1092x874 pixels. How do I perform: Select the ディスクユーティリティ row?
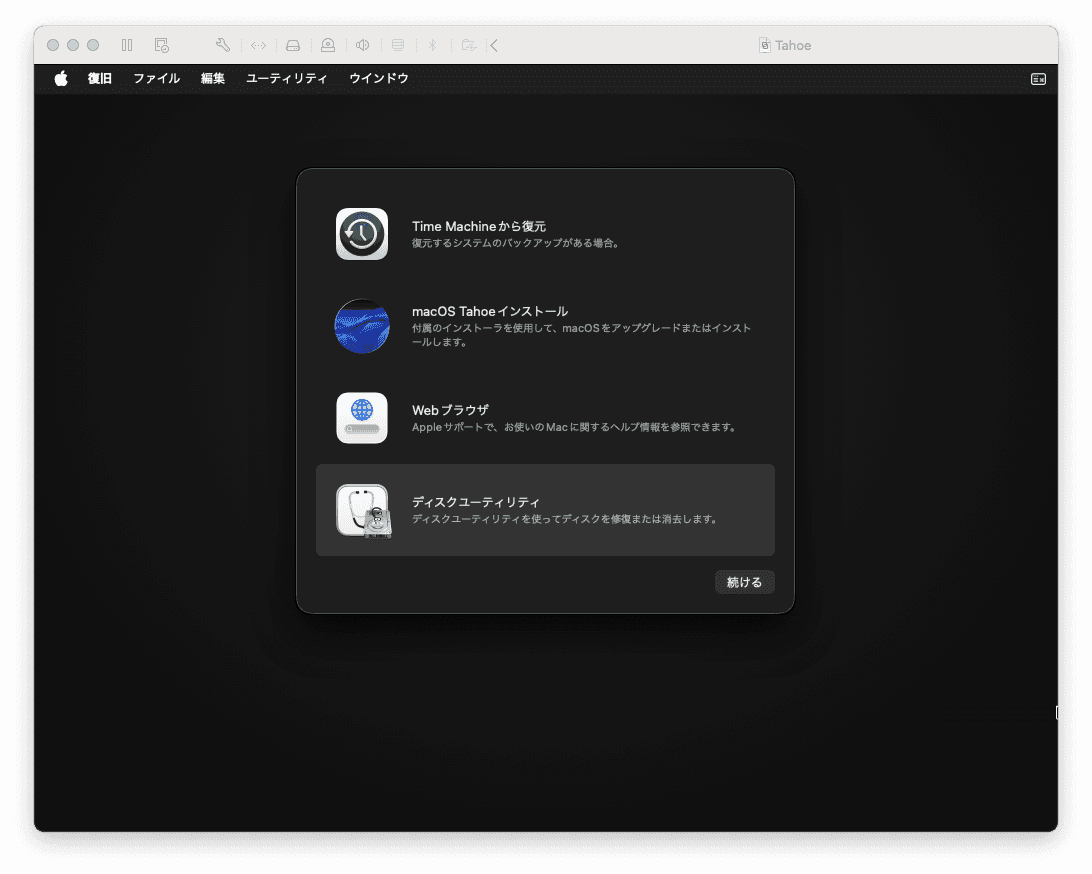[545, 510]
